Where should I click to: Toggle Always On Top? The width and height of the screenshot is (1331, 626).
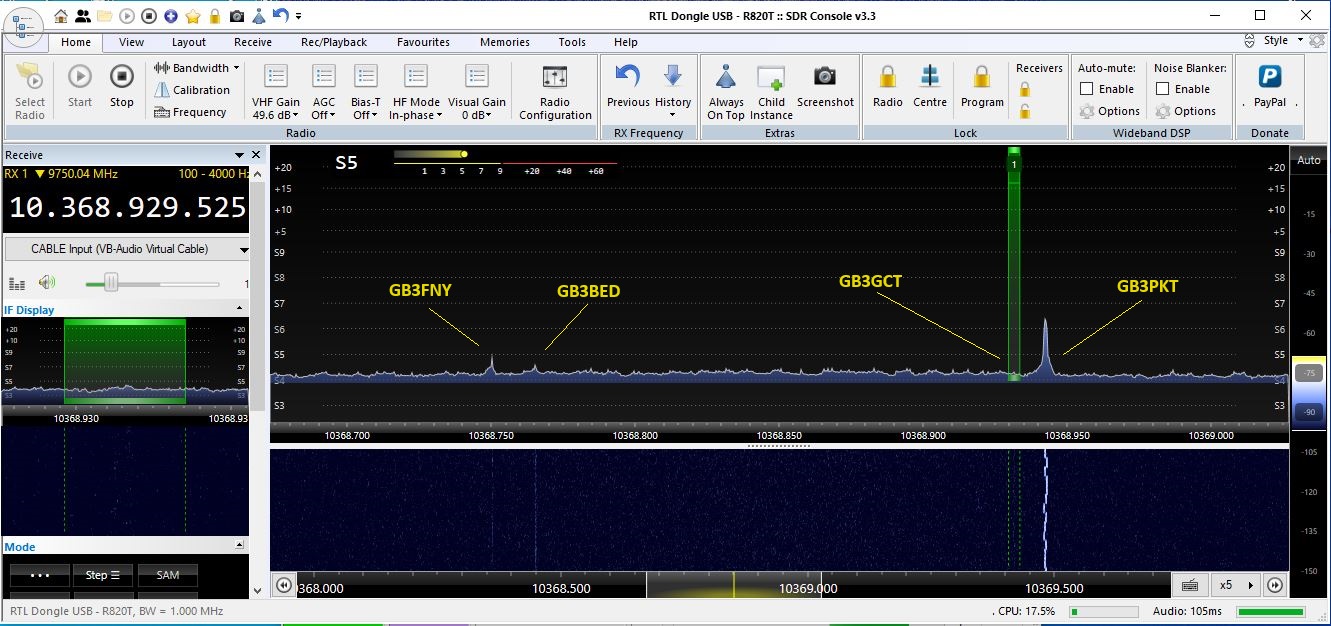(726, 78)
